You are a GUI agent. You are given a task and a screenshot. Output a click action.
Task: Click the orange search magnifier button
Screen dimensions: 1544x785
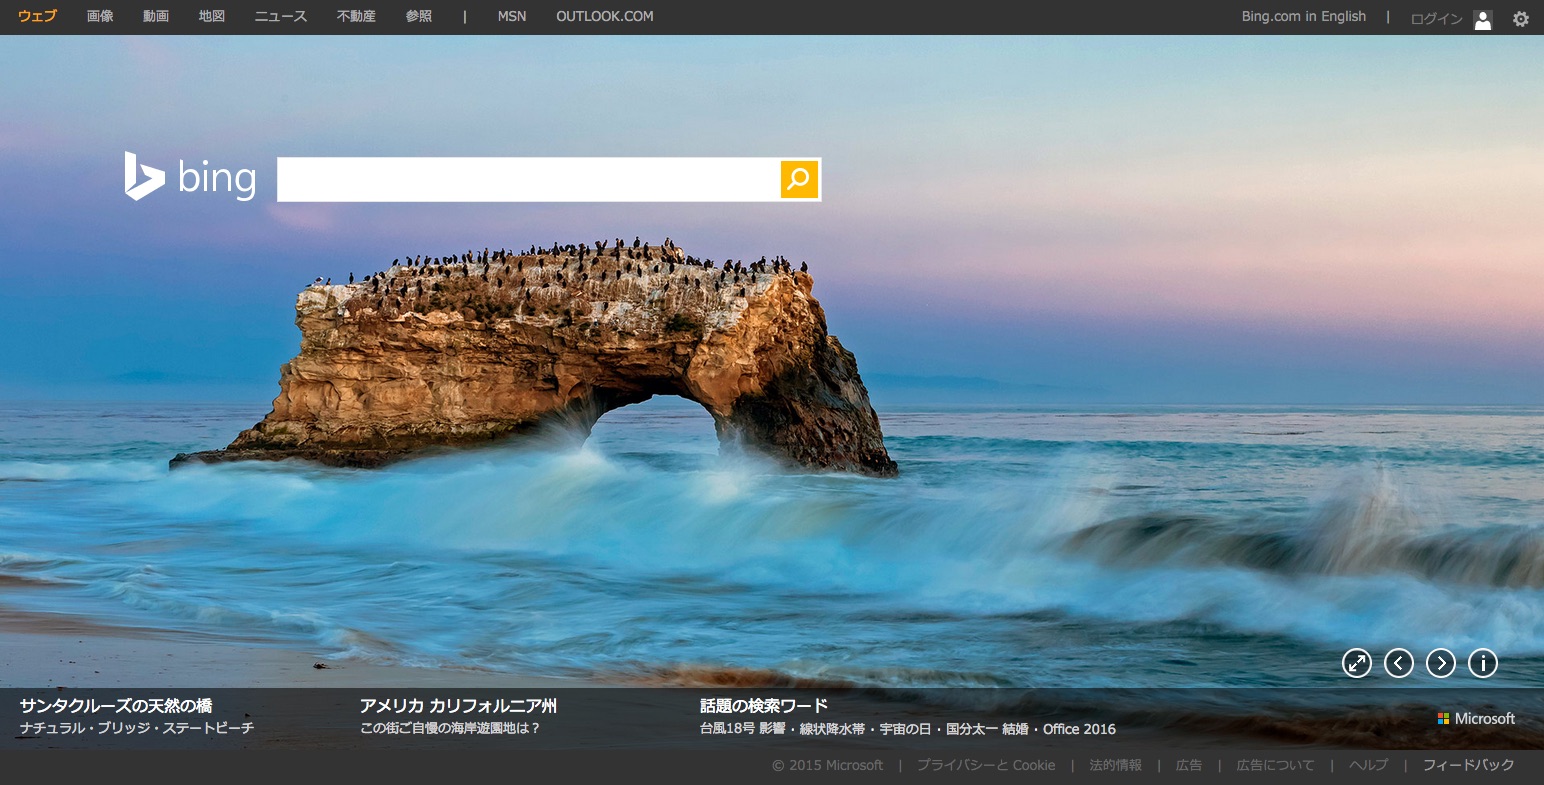click(x=799, y=179)
